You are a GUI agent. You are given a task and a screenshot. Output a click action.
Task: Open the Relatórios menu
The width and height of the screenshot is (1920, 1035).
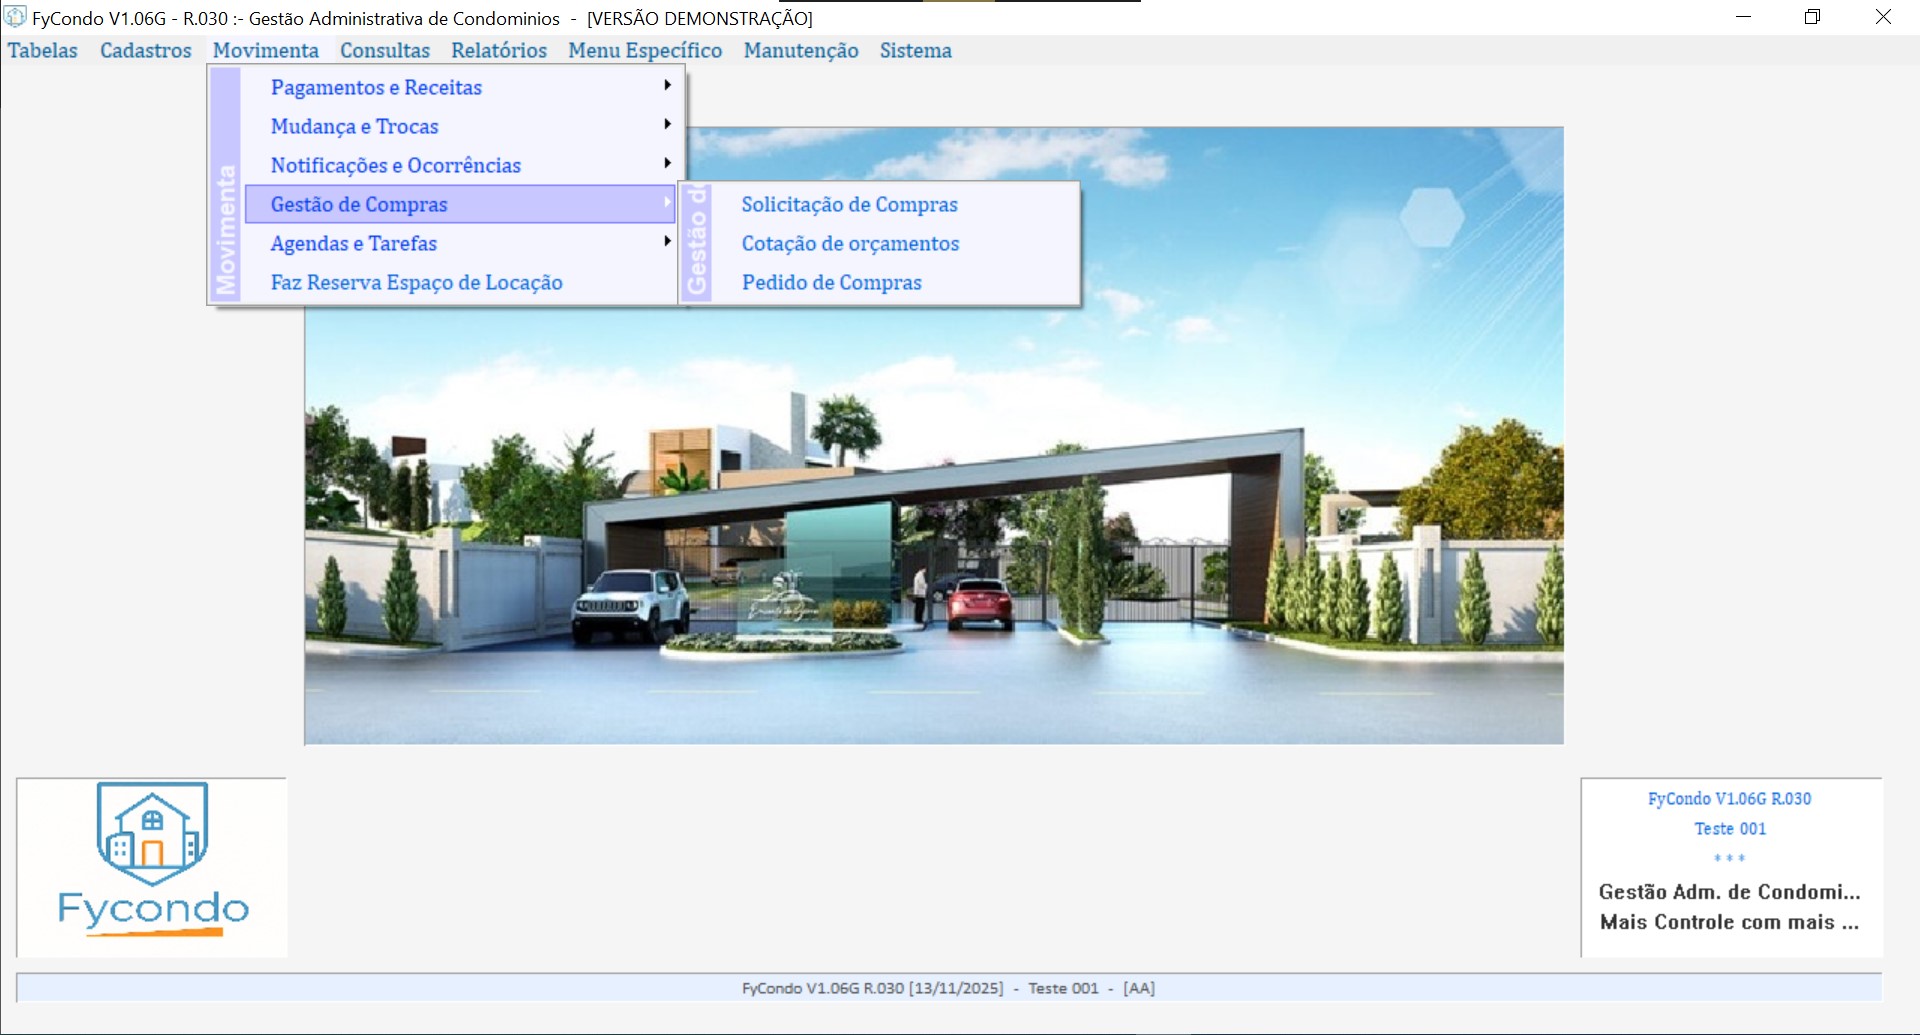[498, 51]
